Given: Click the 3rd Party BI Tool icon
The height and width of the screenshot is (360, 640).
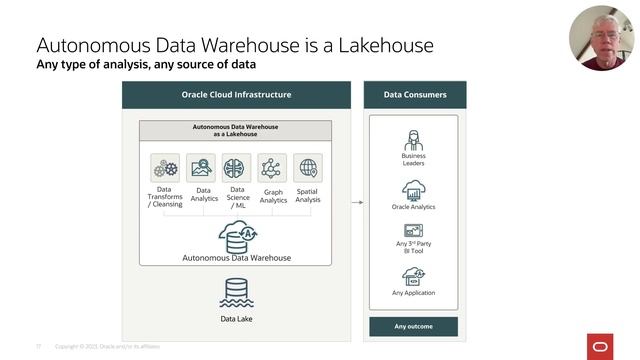Looking at the screenshot, I should pyautogui.click(x=413, y=231).
